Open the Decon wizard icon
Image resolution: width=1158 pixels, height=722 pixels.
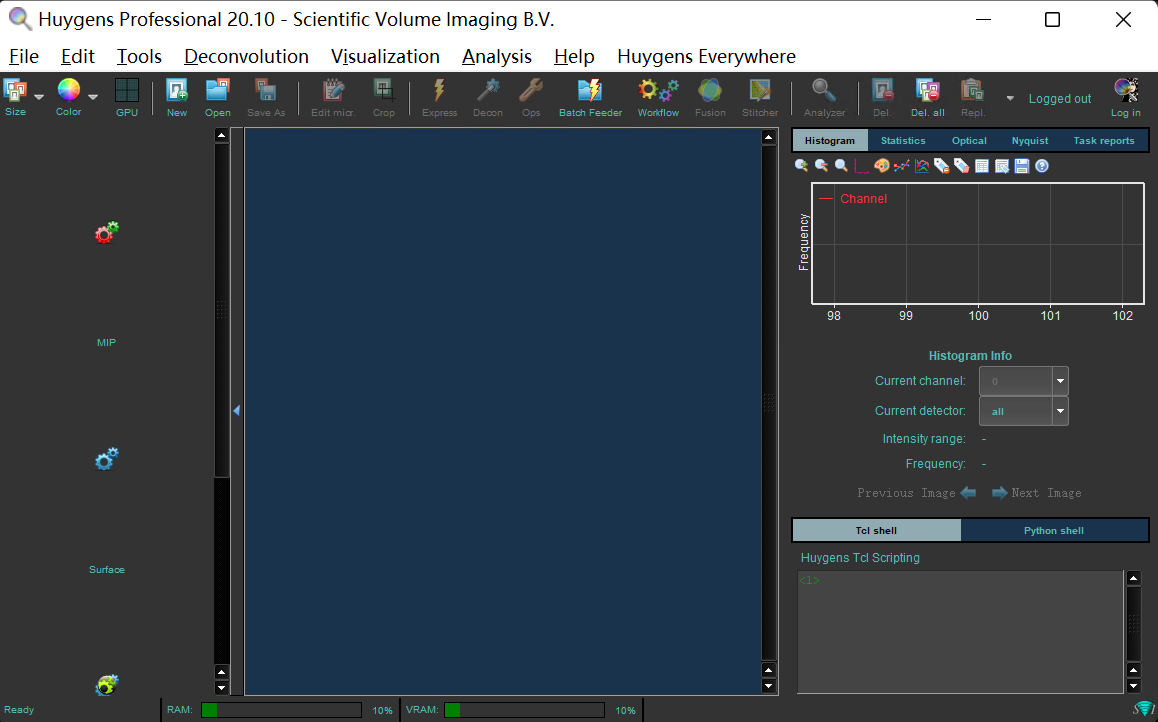click(488, 90)
